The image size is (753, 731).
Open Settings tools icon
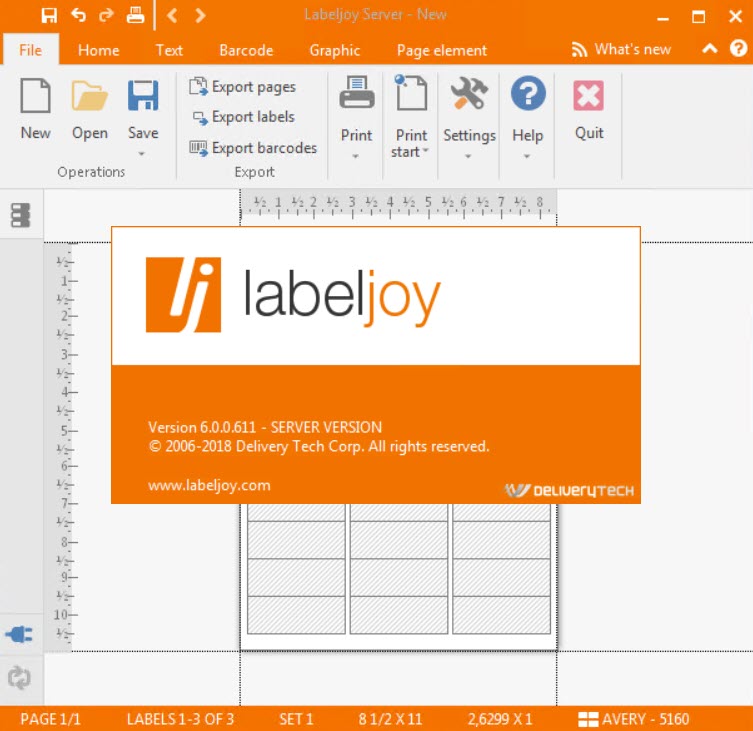pos(469,93)
